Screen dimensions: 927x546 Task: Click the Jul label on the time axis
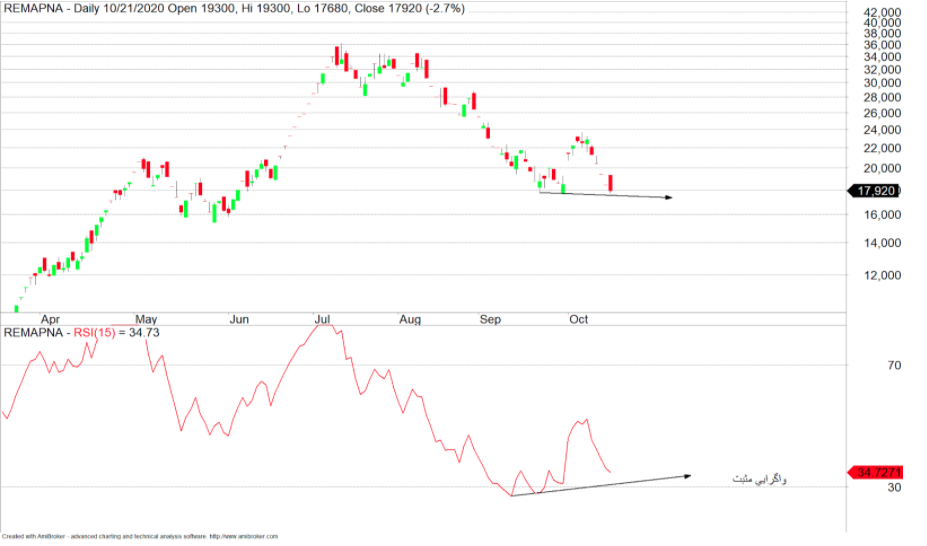click(323, 320)
